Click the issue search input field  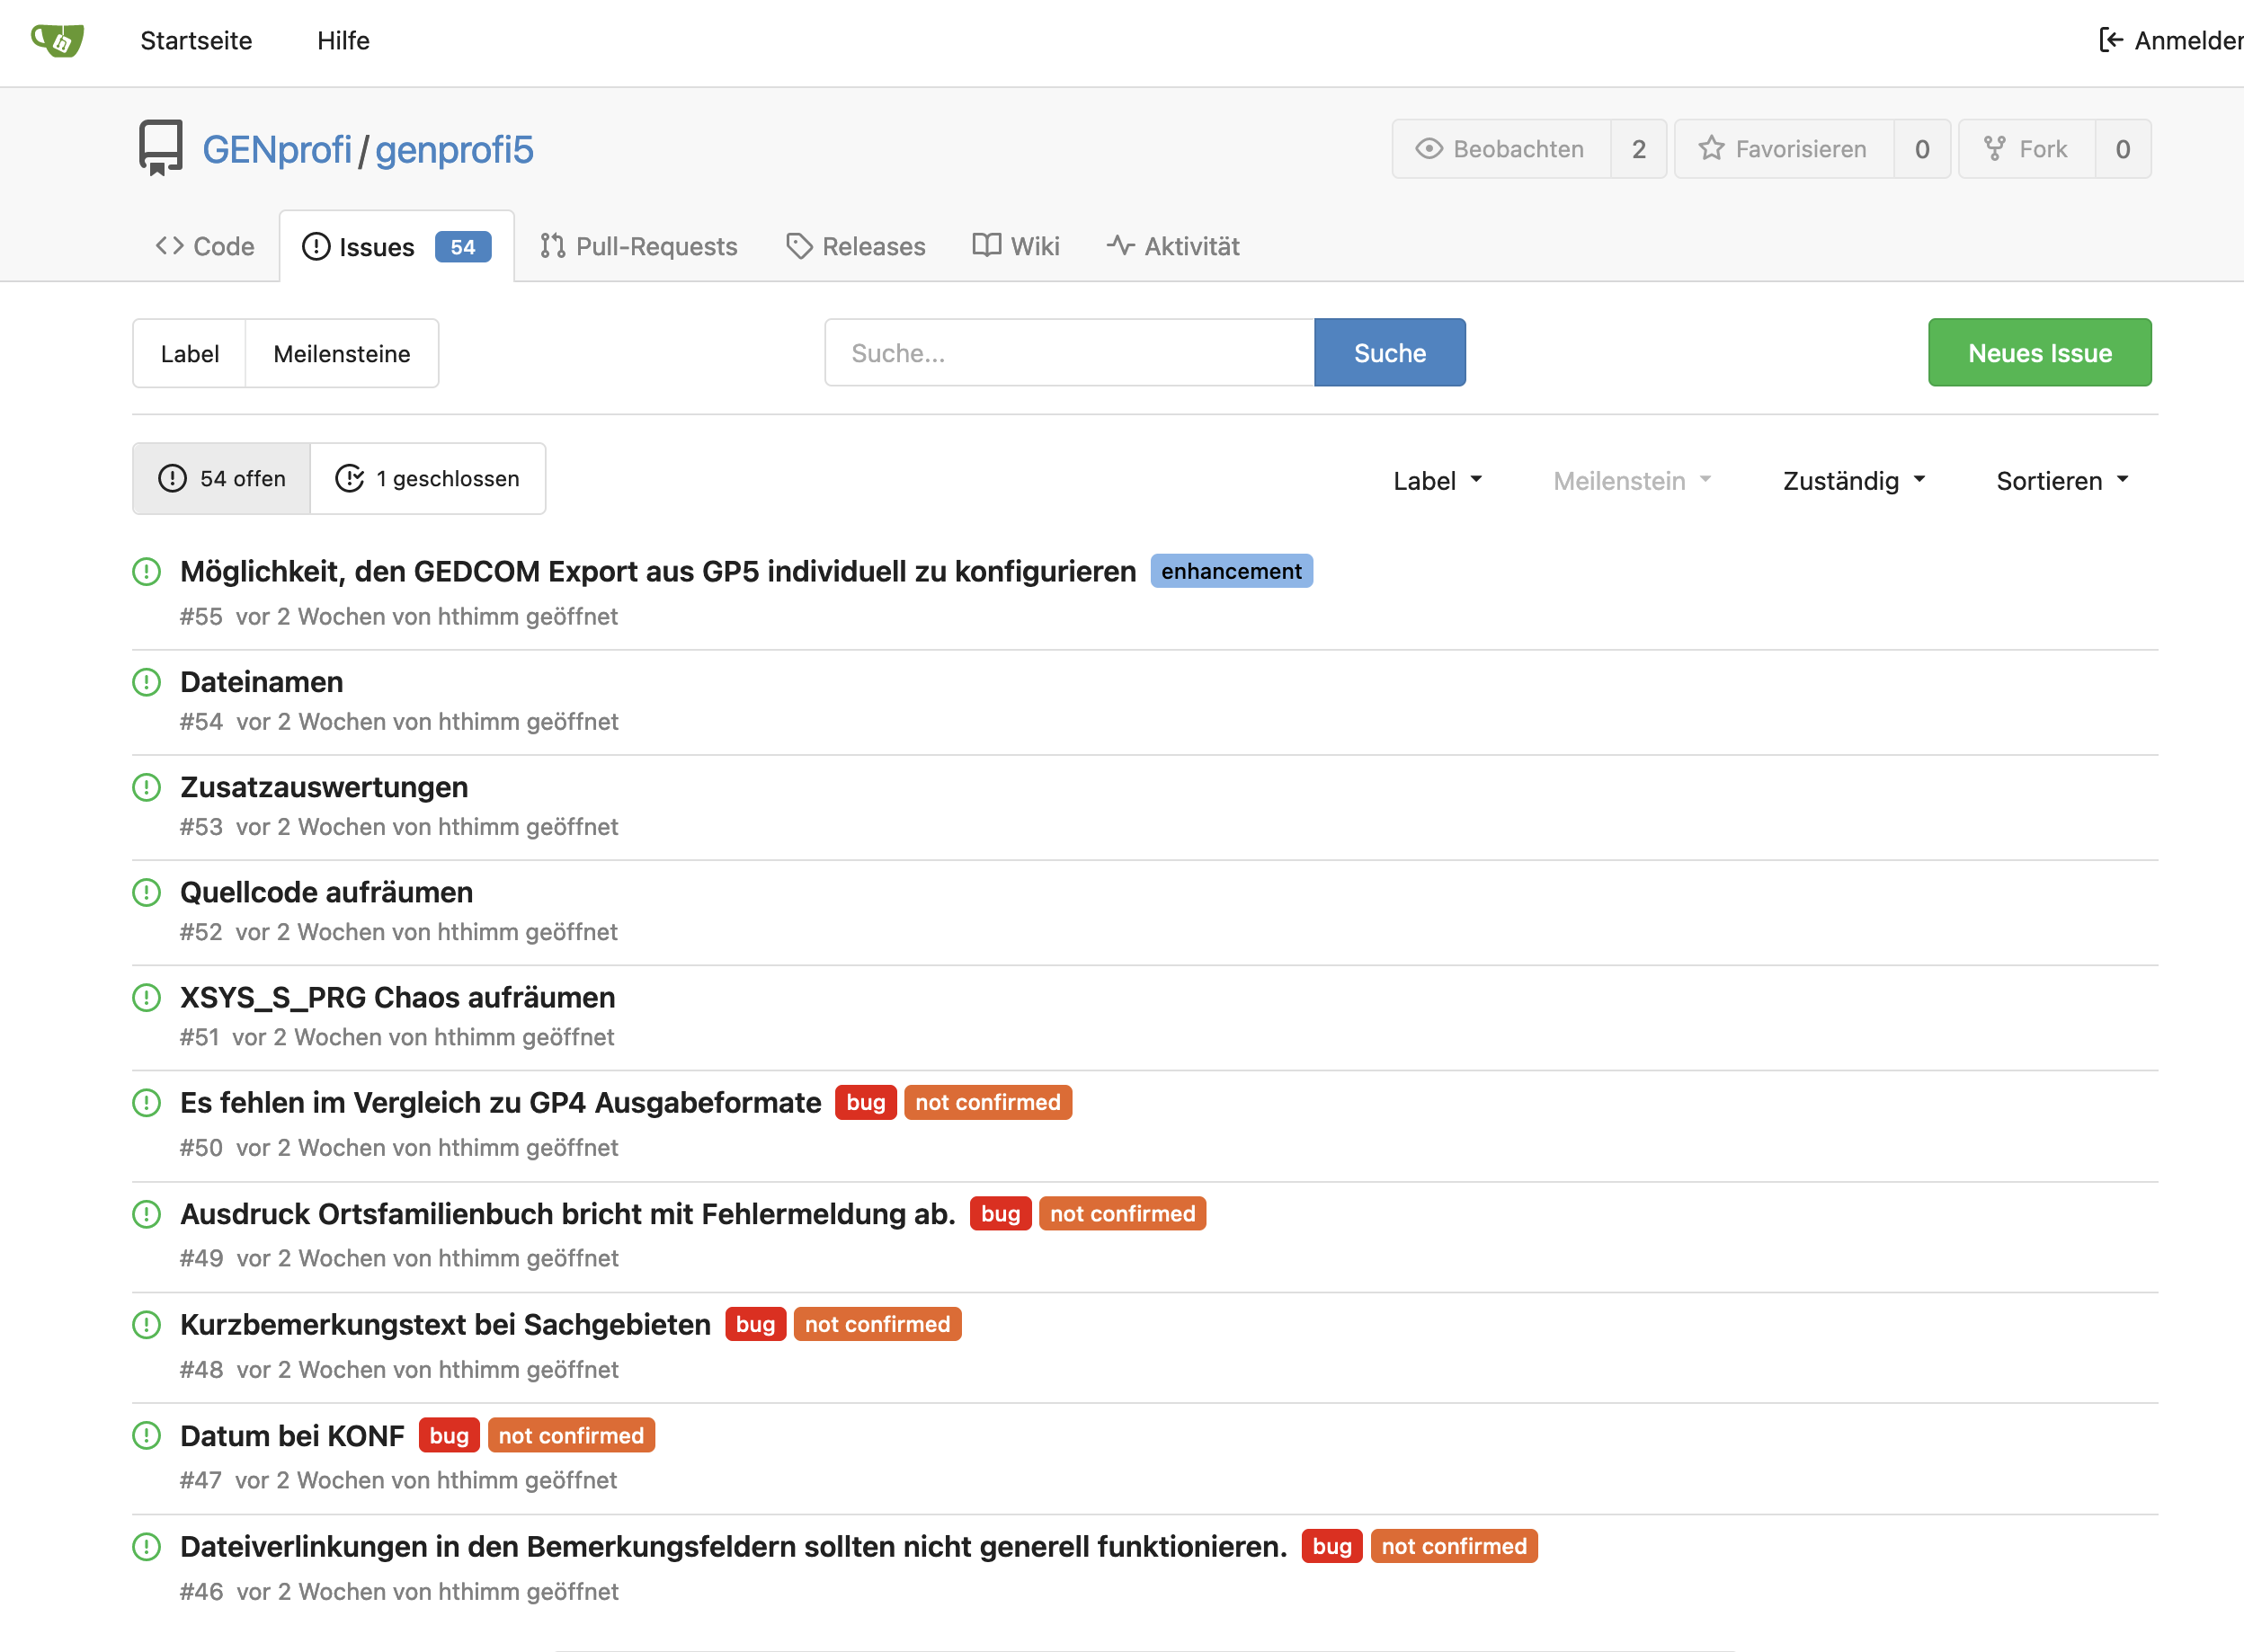coord(1070,352)
